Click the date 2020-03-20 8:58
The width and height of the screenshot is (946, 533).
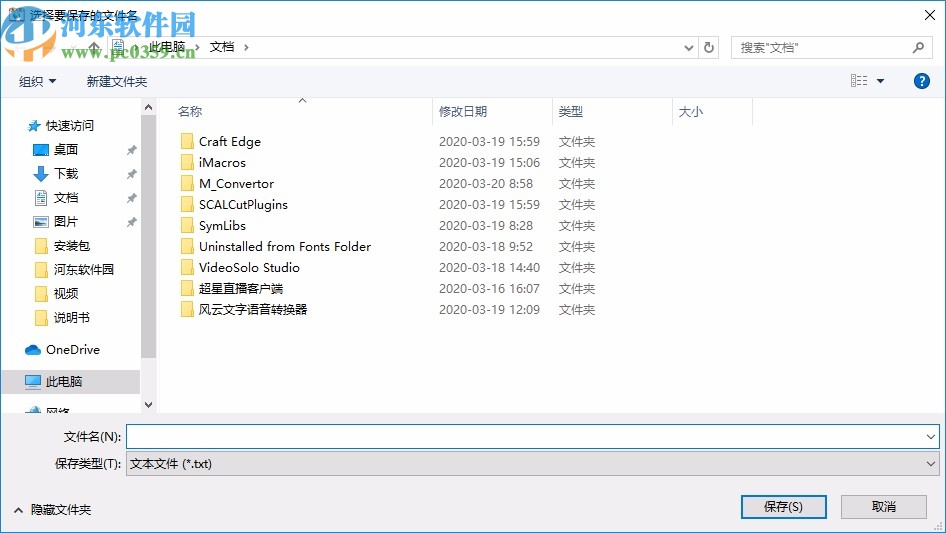click(x=486, y=184)
